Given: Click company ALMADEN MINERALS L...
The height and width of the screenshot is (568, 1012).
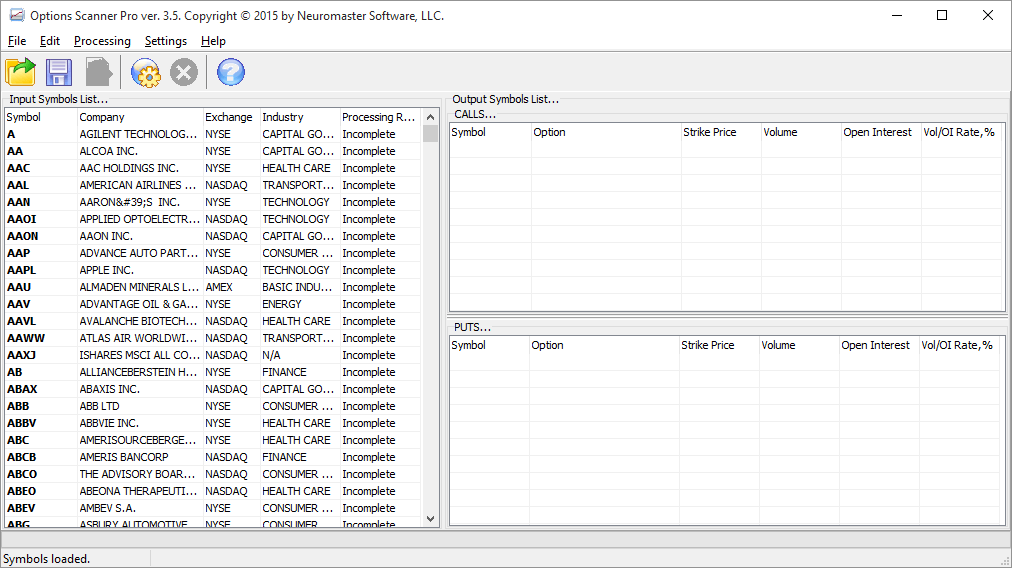Looking at the screenshot, I should (139, 287).
